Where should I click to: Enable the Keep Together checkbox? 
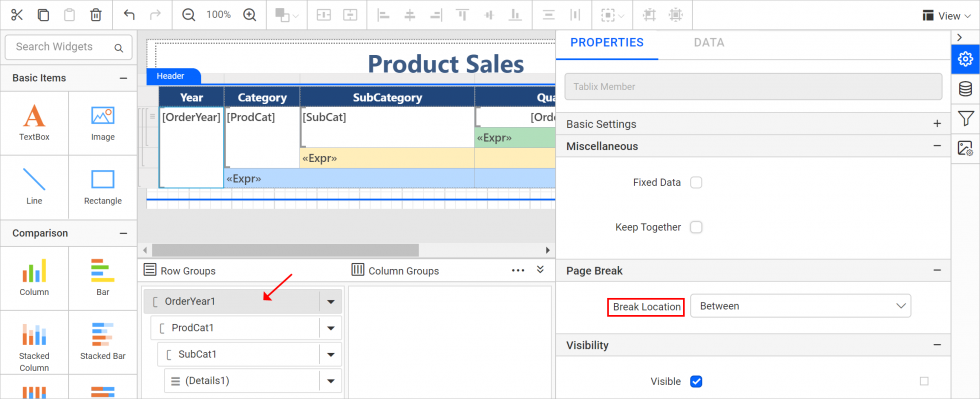(696, 227)
